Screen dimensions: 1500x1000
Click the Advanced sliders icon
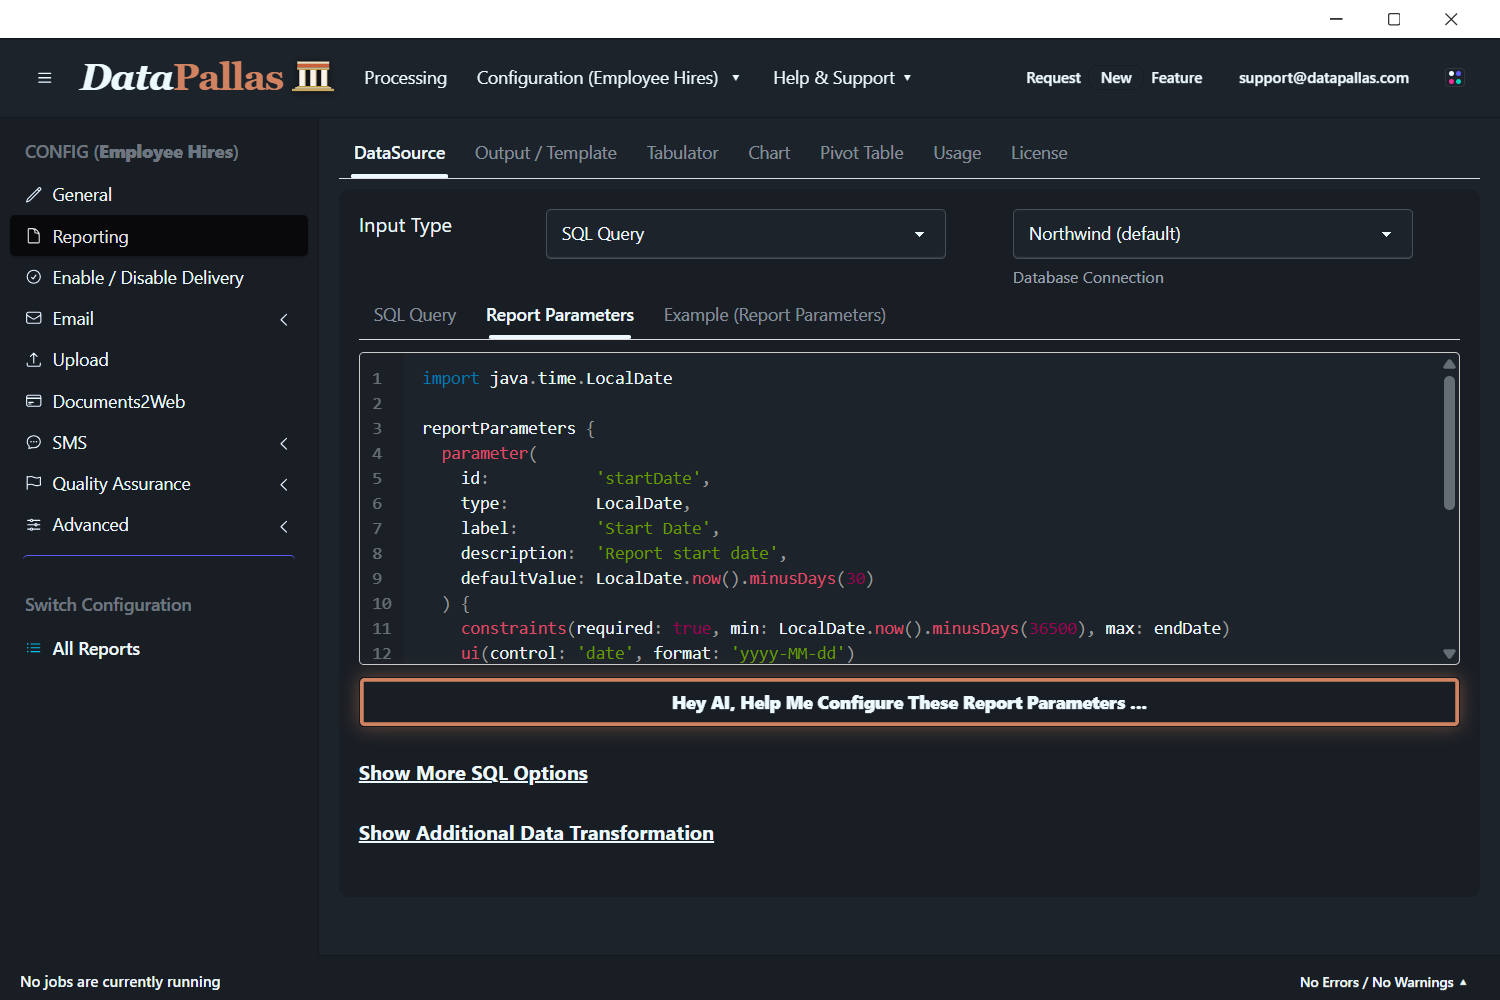[x=34, y=525]
